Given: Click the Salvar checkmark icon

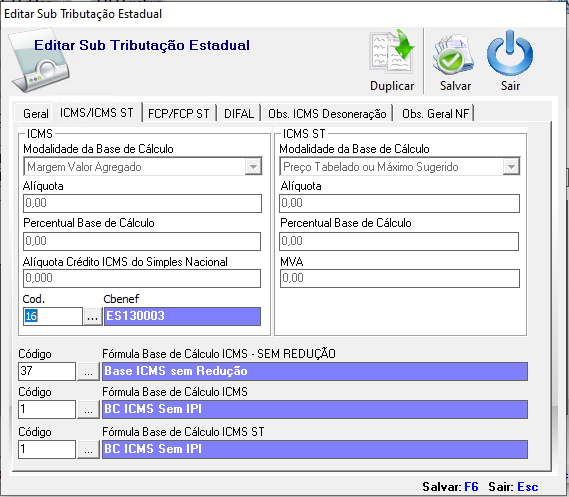Looking at the screenshot, I should (x=453, y=54).
